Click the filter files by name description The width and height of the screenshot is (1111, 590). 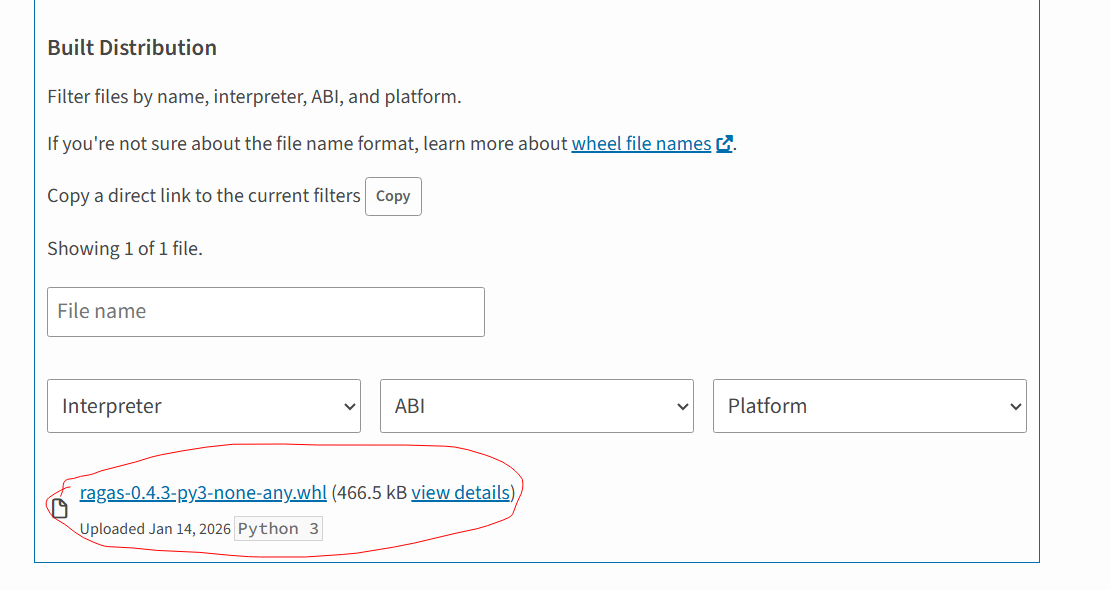(254, 97)
